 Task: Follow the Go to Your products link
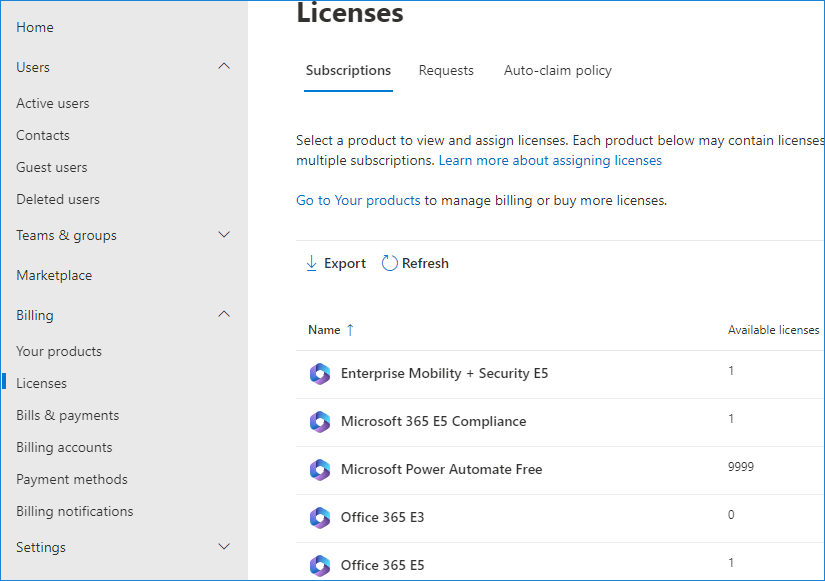point(358,201)
